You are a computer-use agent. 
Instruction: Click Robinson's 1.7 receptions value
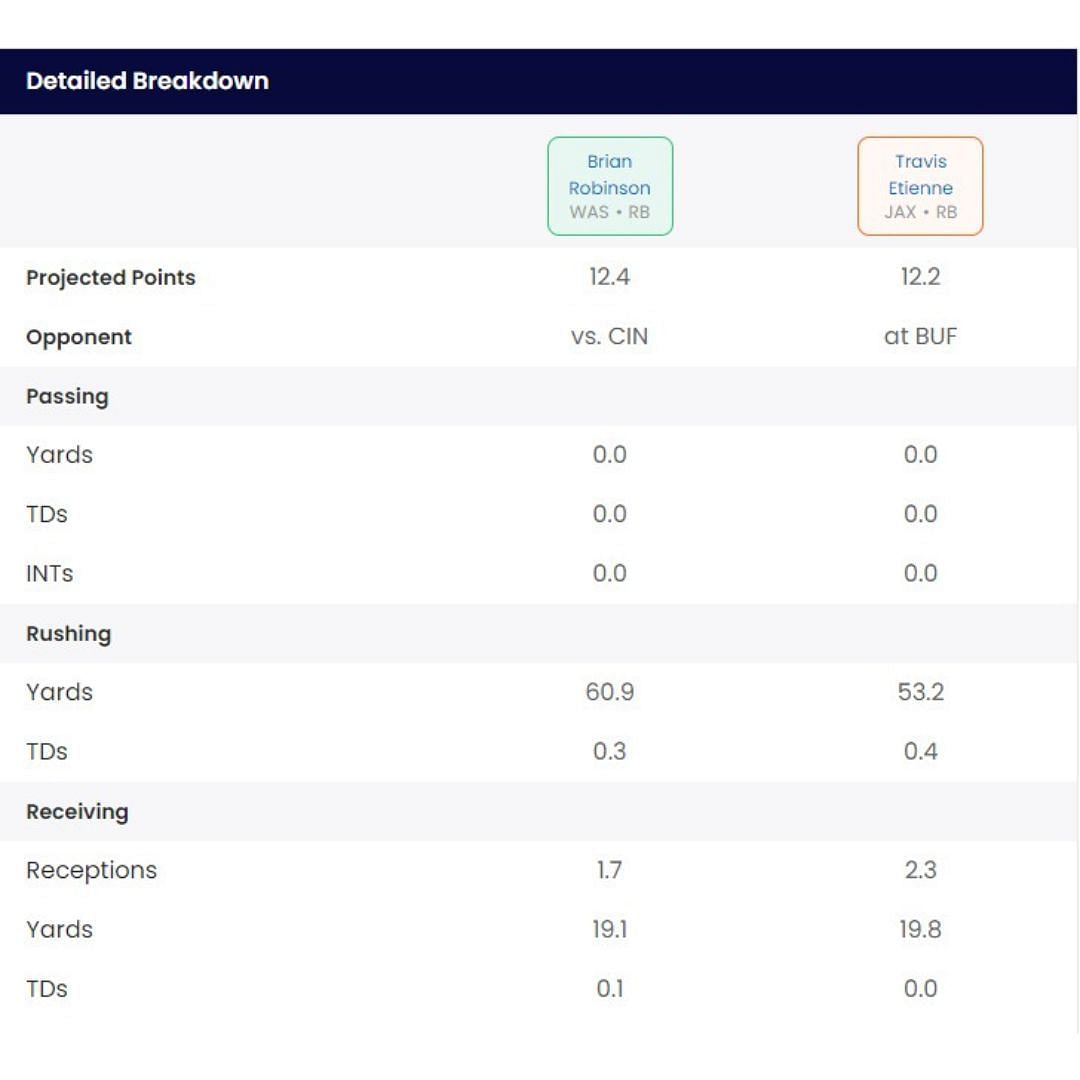pyautogui.click(x=609, y=870)
